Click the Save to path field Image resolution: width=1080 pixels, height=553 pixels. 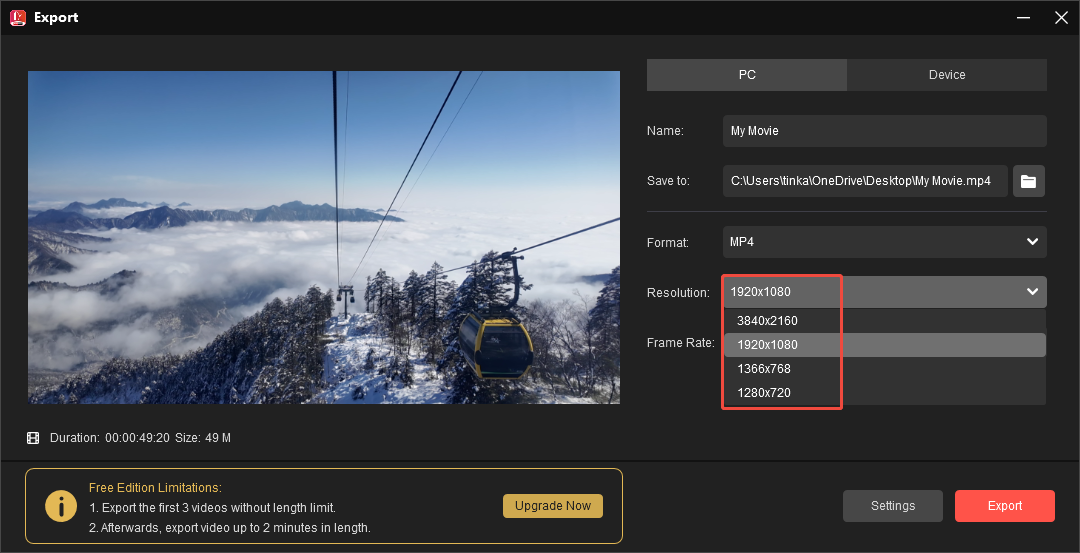tap(865, 181)
